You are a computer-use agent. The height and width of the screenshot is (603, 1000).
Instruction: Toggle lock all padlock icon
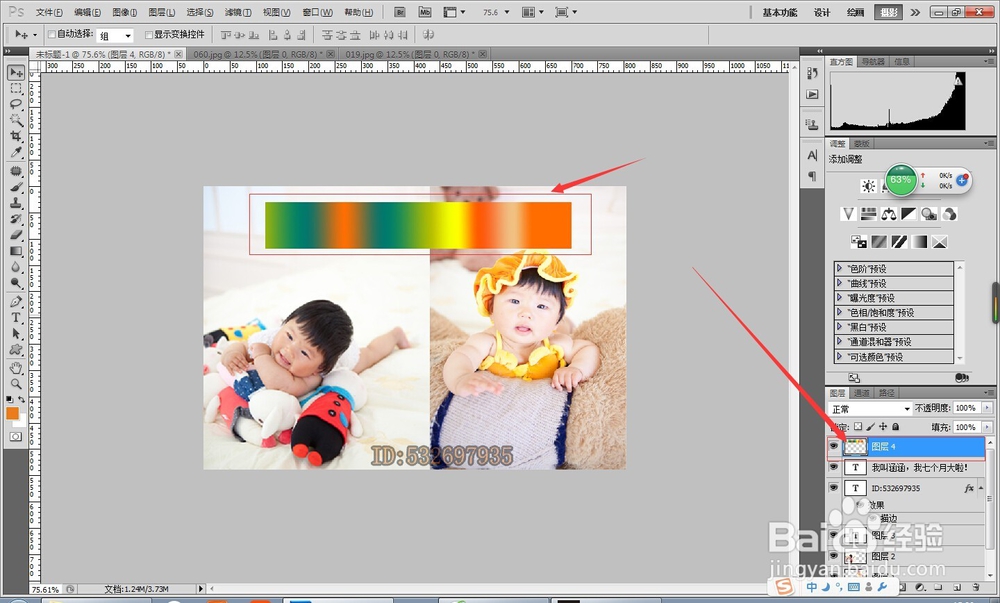(x=895, y=426)
